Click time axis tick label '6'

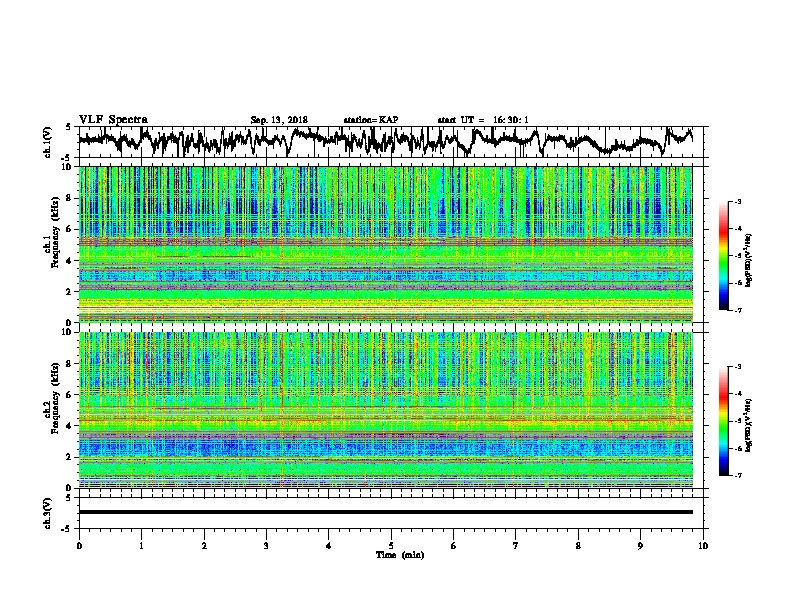tap(454, 546)
